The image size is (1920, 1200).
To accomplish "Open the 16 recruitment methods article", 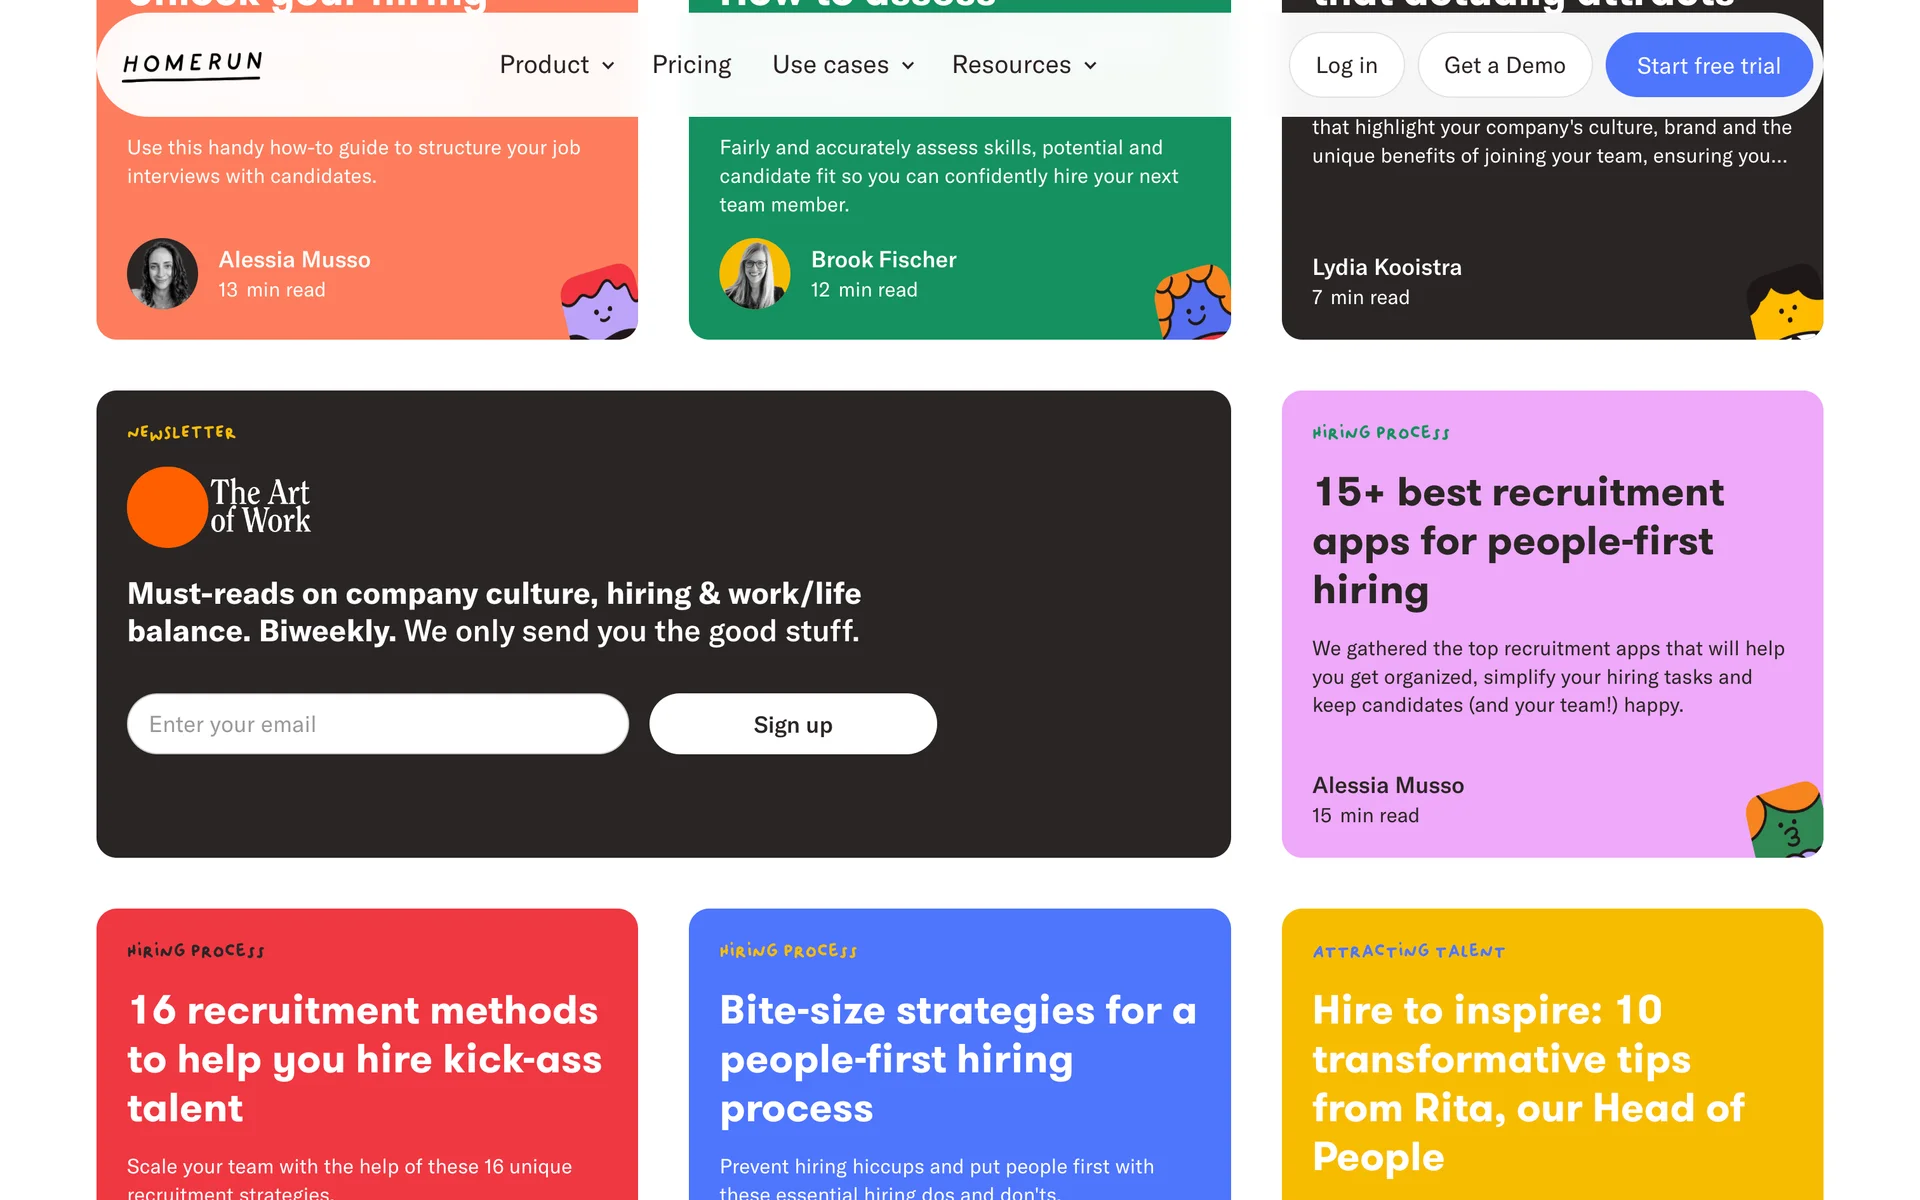I will (364, 1059).
